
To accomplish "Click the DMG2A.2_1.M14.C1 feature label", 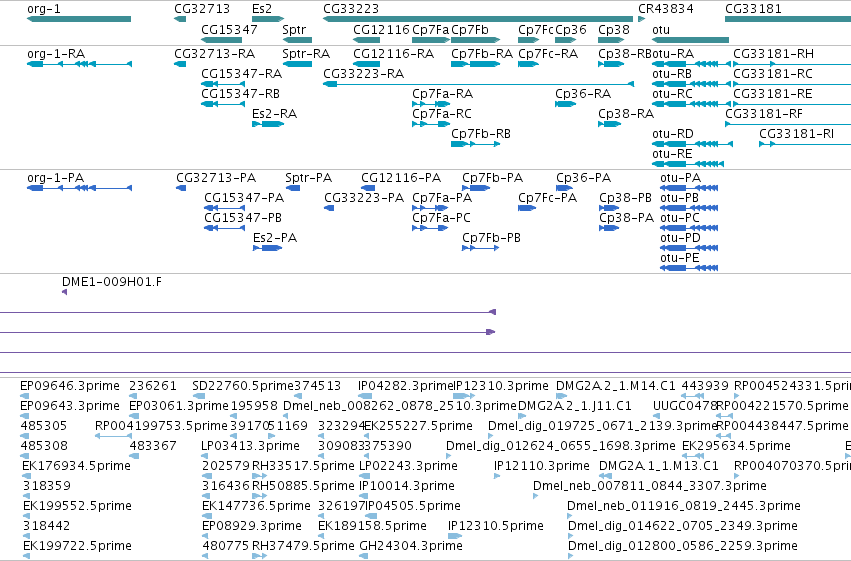I will point(615,386).
